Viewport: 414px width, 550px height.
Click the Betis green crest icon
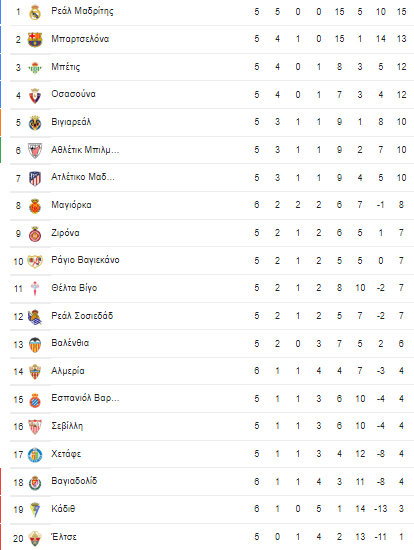point(35,67)
